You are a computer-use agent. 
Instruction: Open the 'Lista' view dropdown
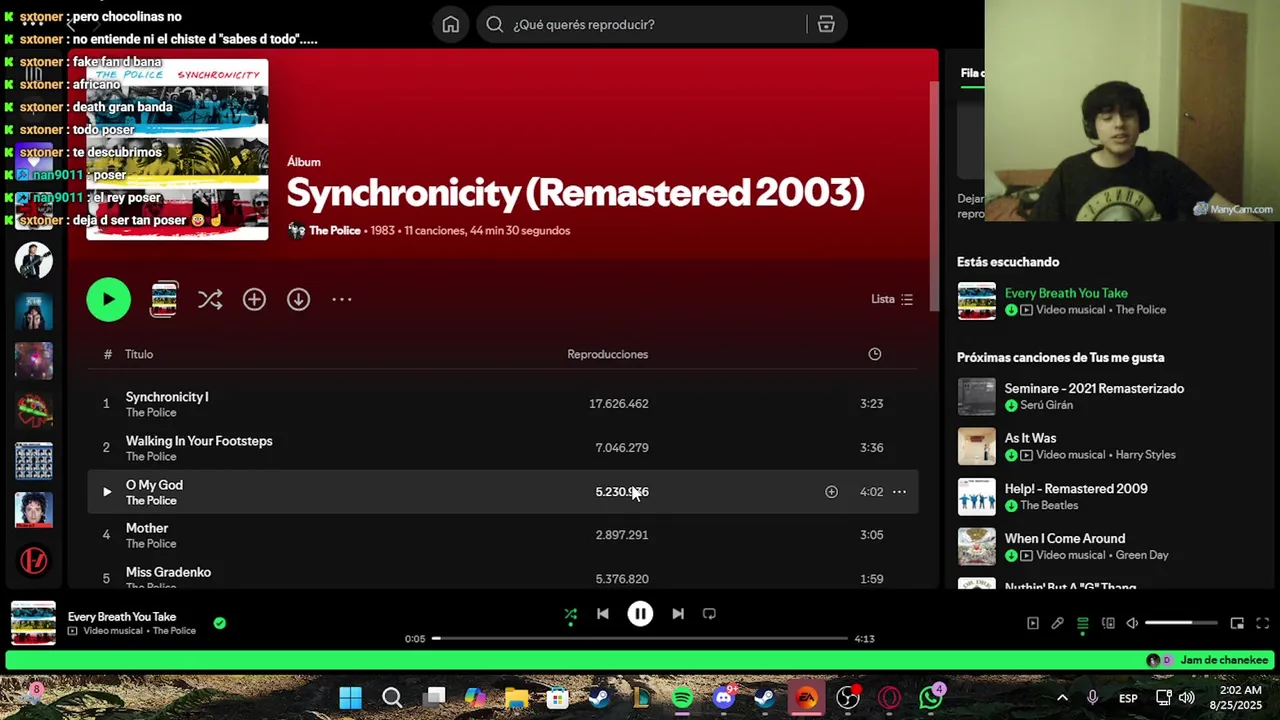pos(892,299)
